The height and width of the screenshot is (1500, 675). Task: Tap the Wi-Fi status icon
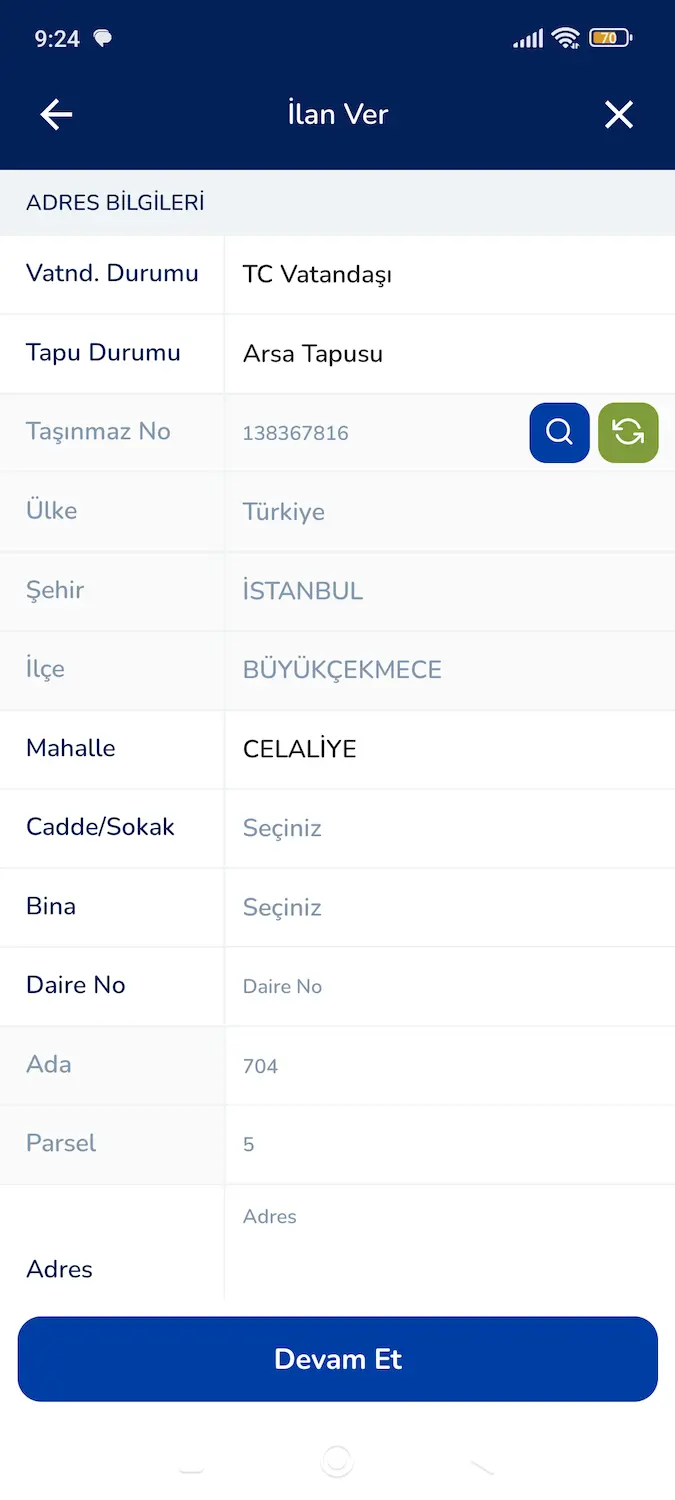click(x=566, y=39)
